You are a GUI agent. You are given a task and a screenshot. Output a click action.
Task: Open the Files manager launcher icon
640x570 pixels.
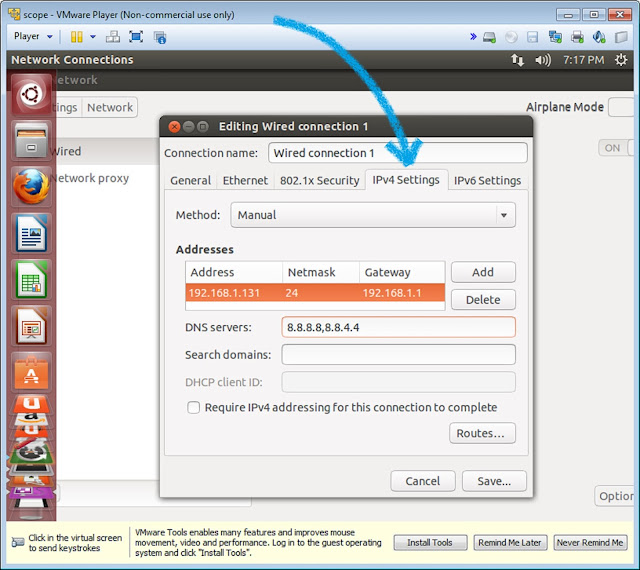pyautogui.click(x=31, y=141)
